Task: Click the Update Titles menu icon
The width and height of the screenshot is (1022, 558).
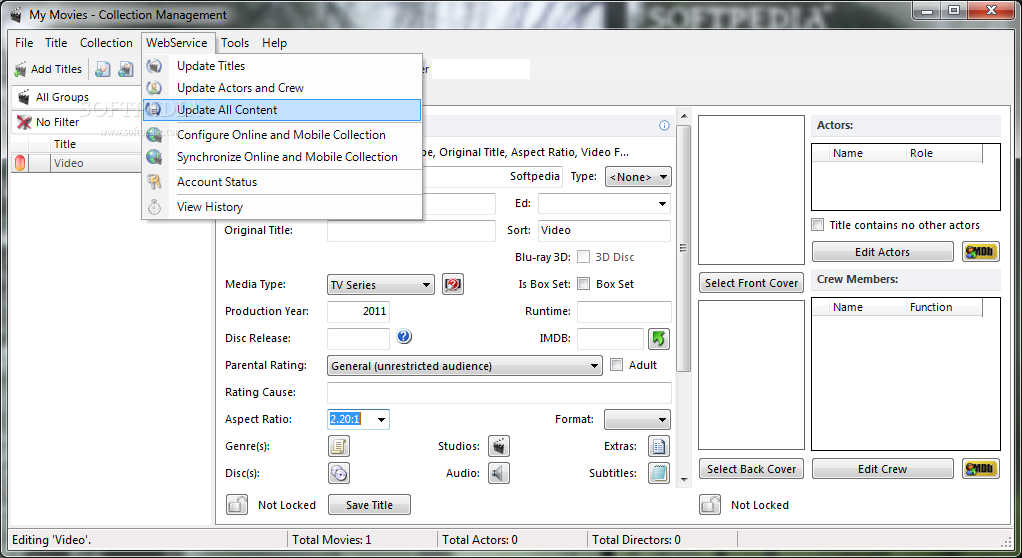Action: (x=154, y=66)
